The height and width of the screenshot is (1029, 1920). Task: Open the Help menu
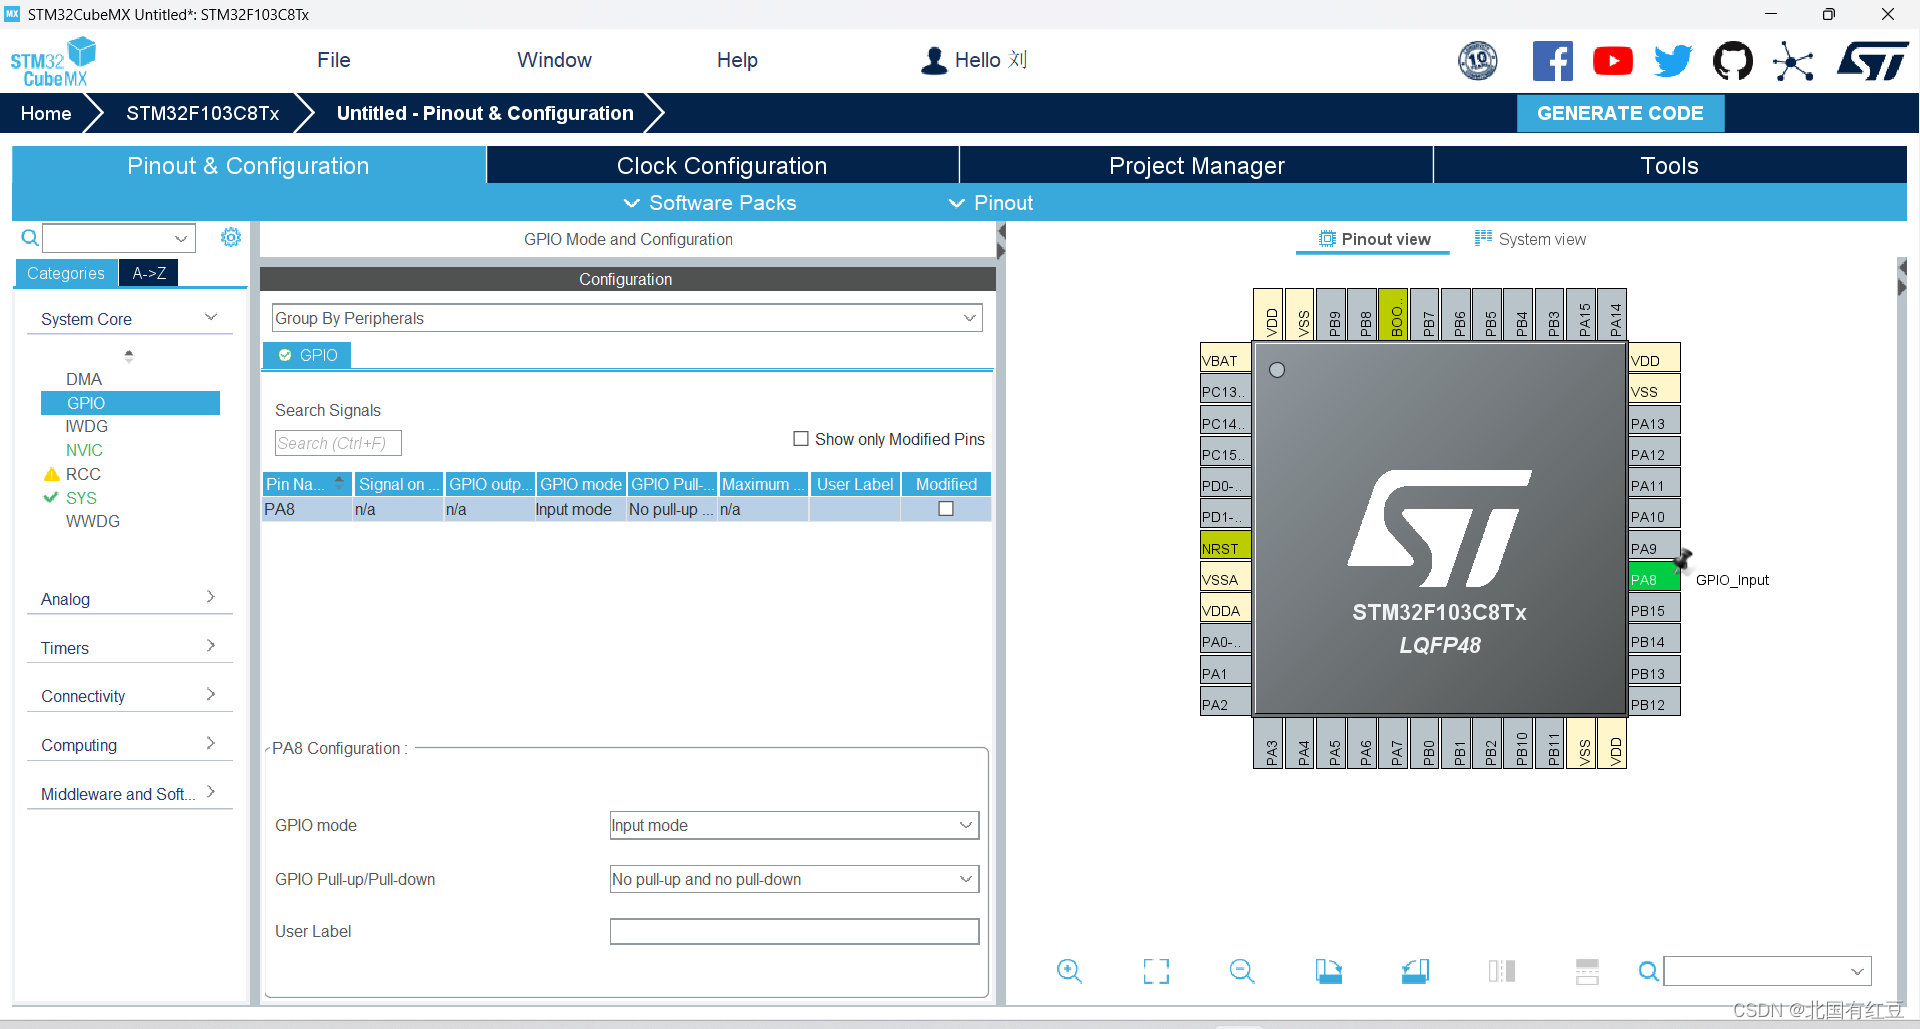tap(737, 60)
